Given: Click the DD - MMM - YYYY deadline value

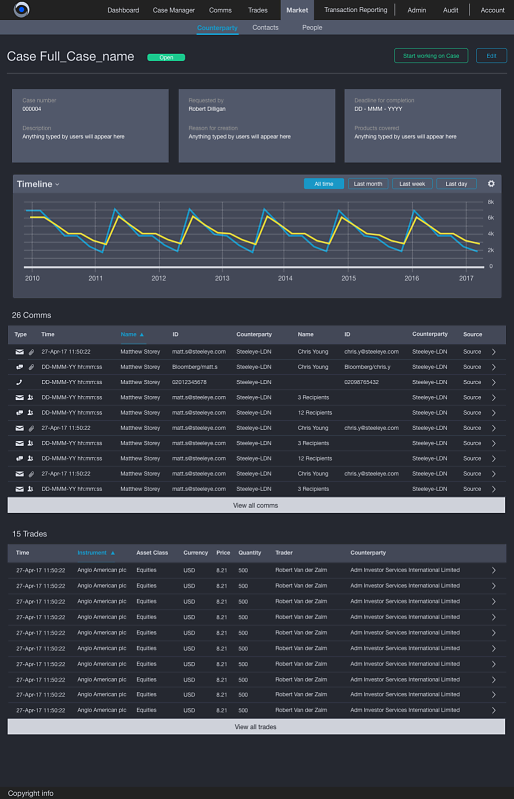Looking at the screenshot, I should point(378,109).
